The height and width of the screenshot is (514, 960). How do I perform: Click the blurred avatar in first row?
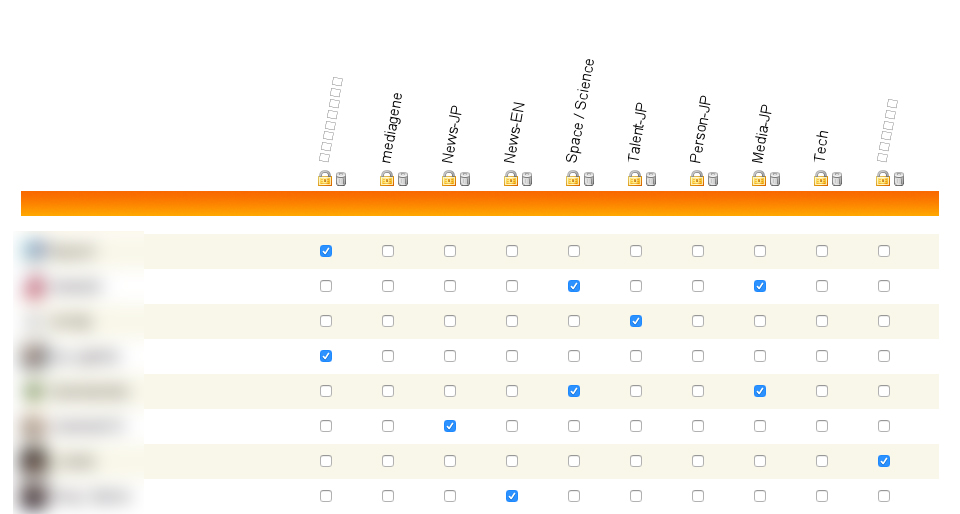tap(35, 251)
